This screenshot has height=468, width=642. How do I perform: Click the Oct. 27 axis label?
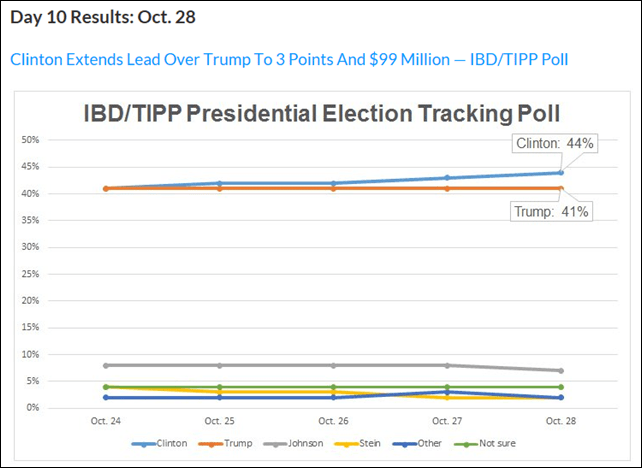pyautogui.click(x=446, y=421)
